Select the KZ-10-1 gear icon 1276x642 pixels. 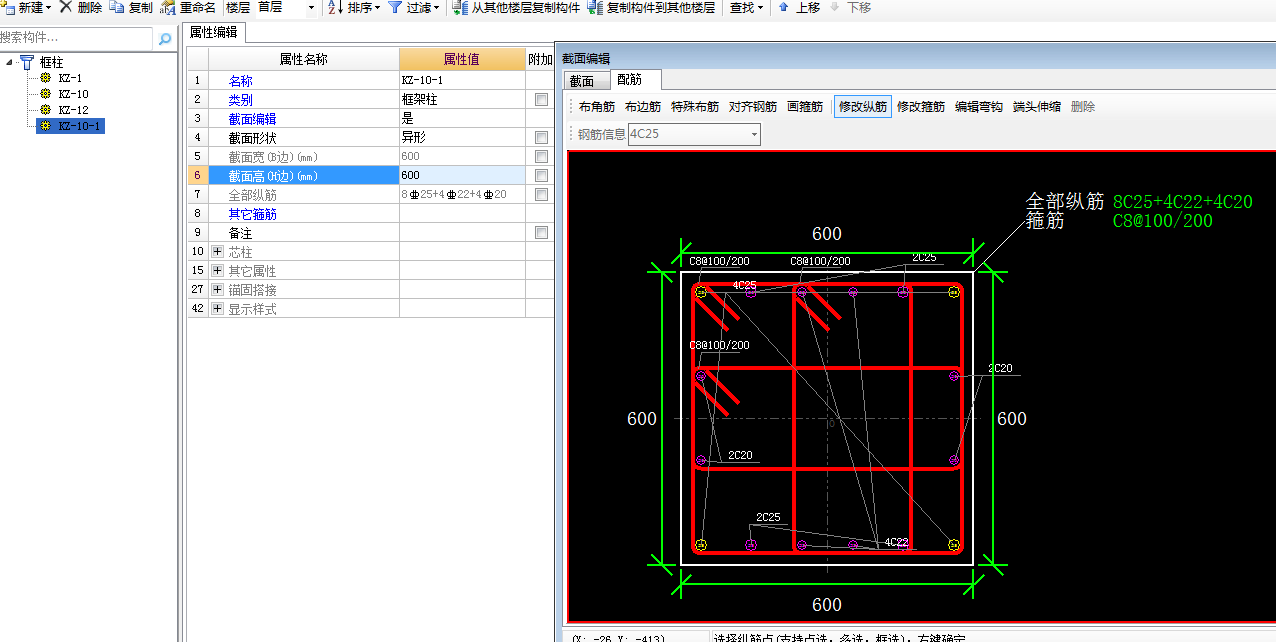[x=45, y=126]
